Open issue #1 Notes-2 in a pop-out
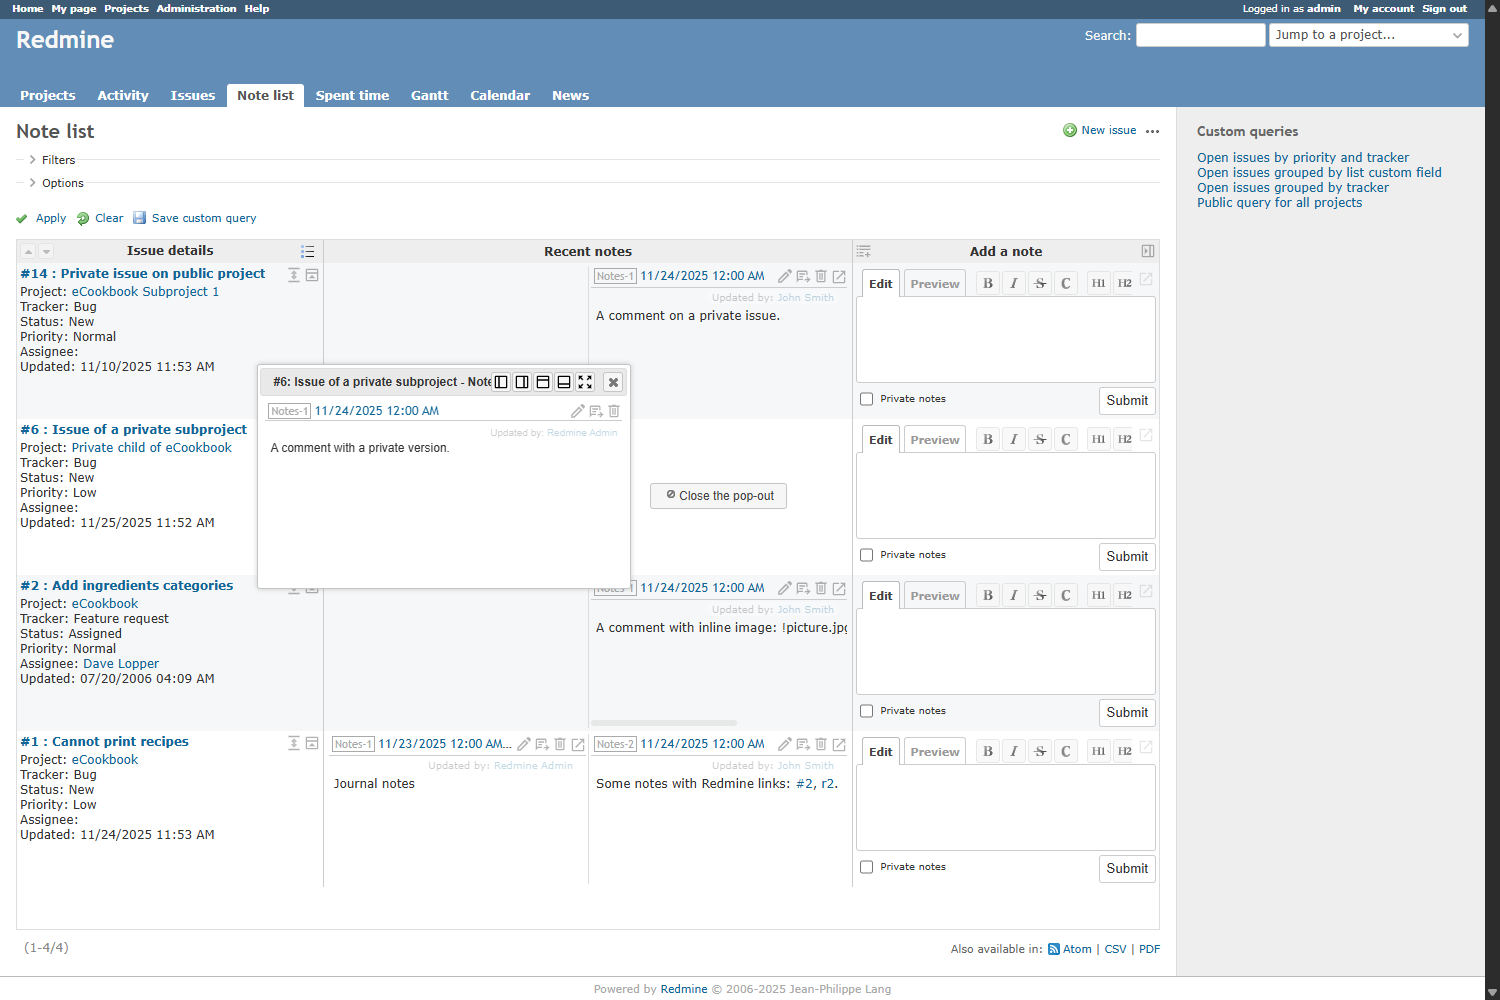This screenshot has width=1500, height=1000. click(839, 744)
